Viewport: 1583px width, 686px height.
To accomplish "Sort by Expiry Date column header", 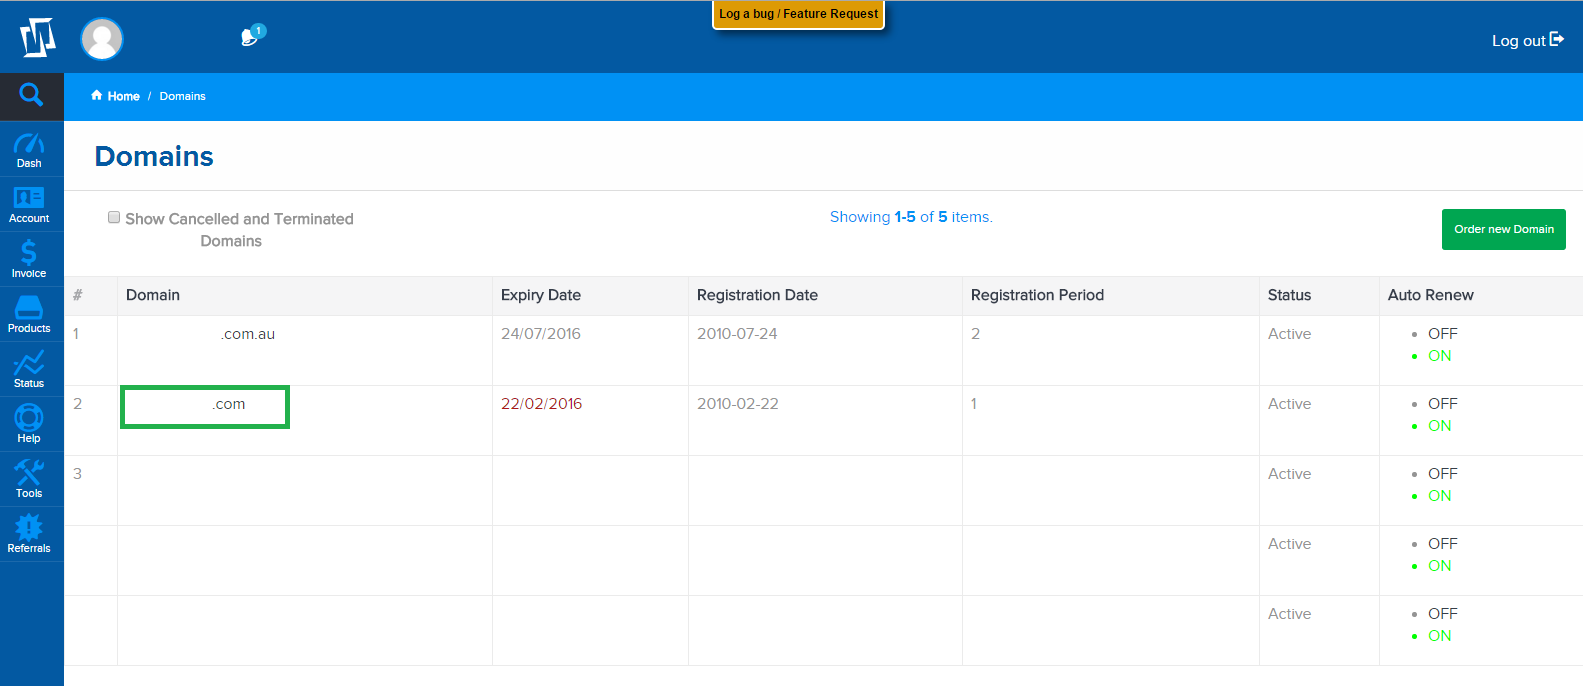I will (x=540, y=295).
